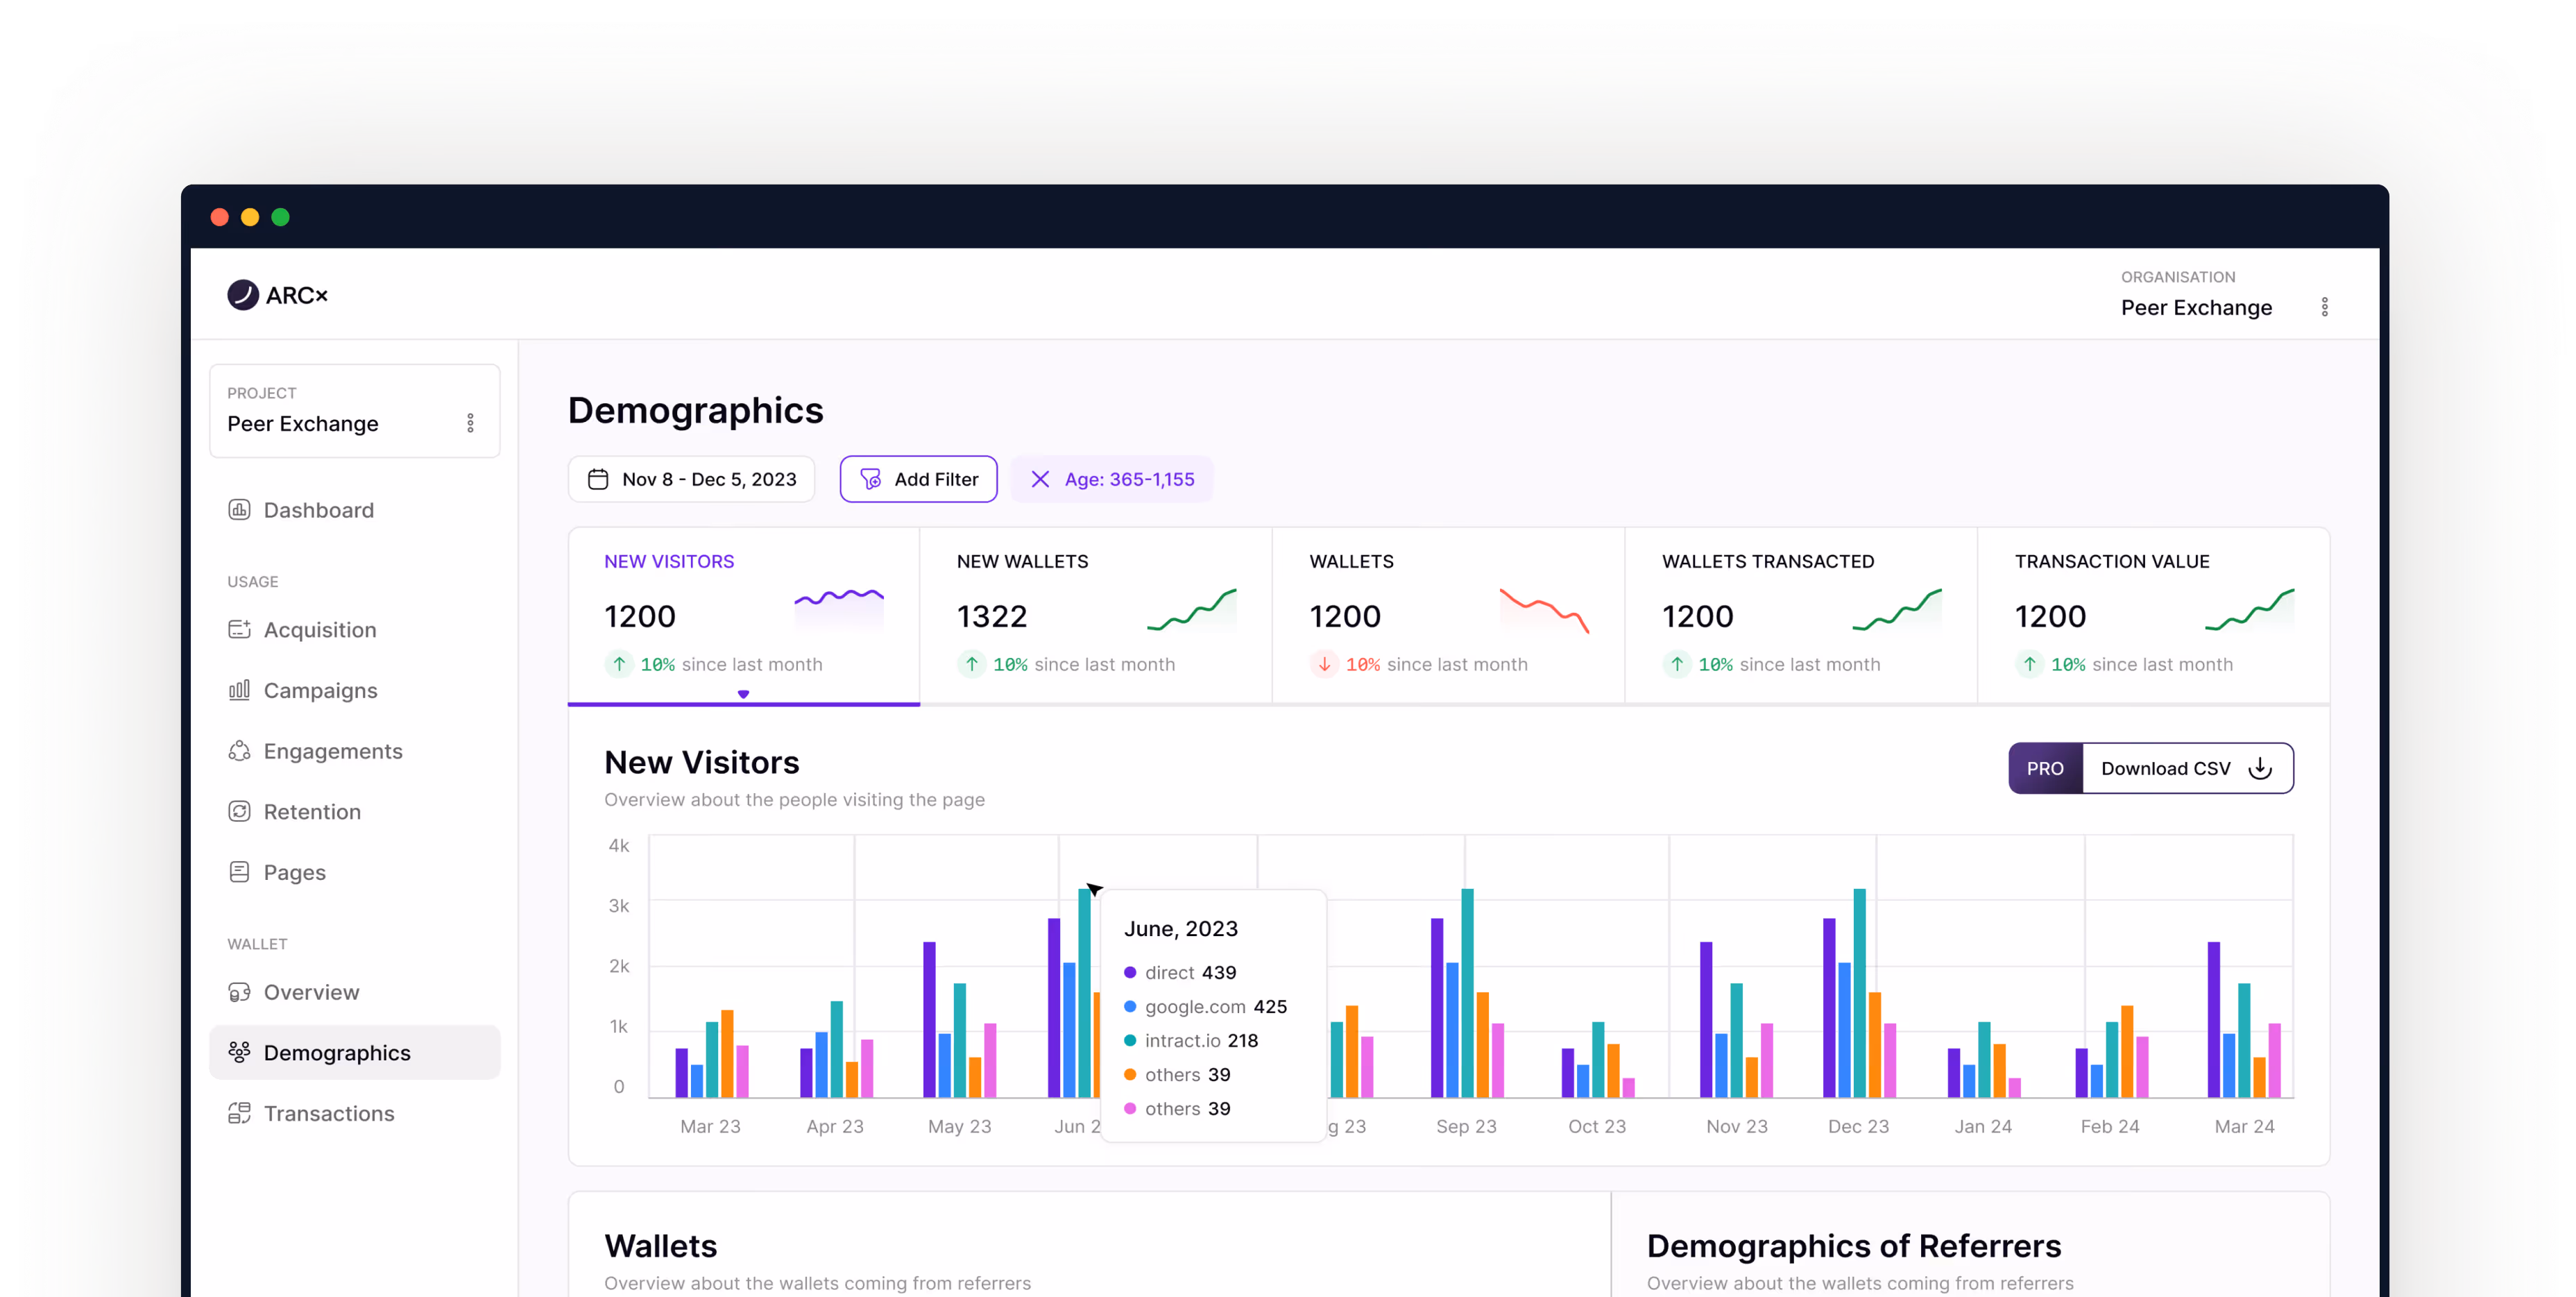
Task: Open the Dashboard sidebar icon
Action: pos(239,510)
